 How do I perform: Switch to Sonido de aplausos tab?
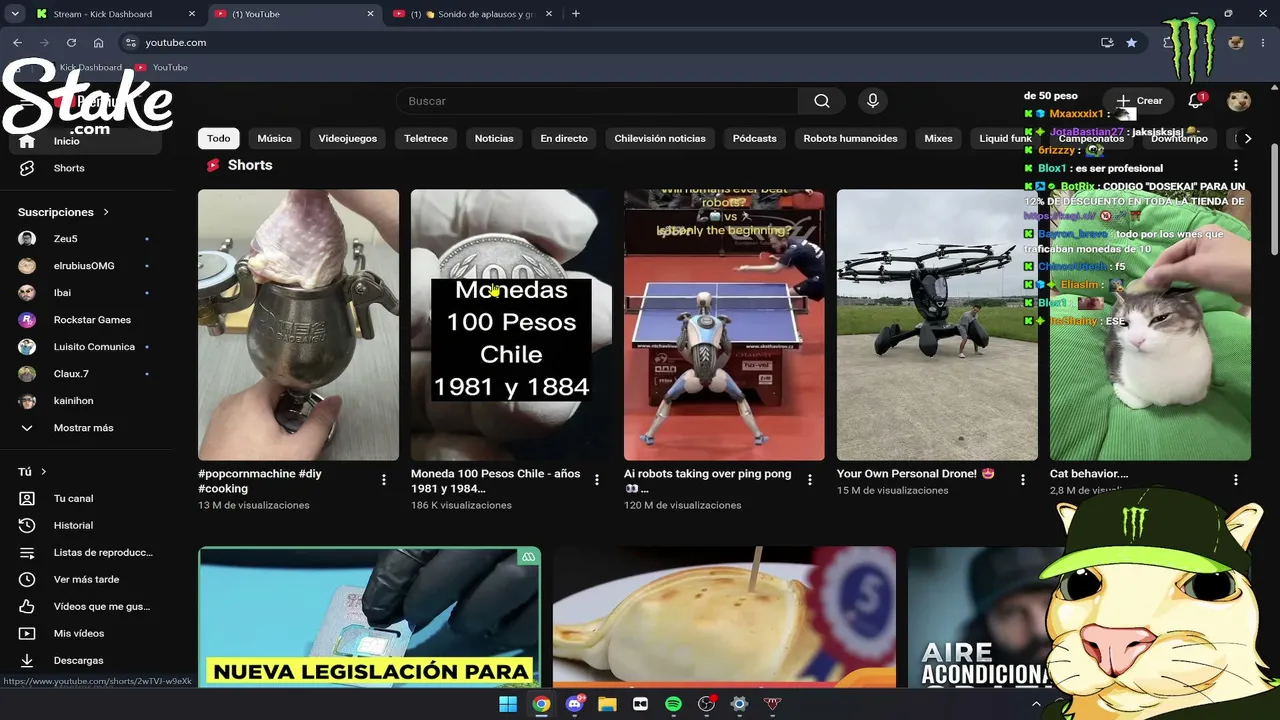[474, 14]
